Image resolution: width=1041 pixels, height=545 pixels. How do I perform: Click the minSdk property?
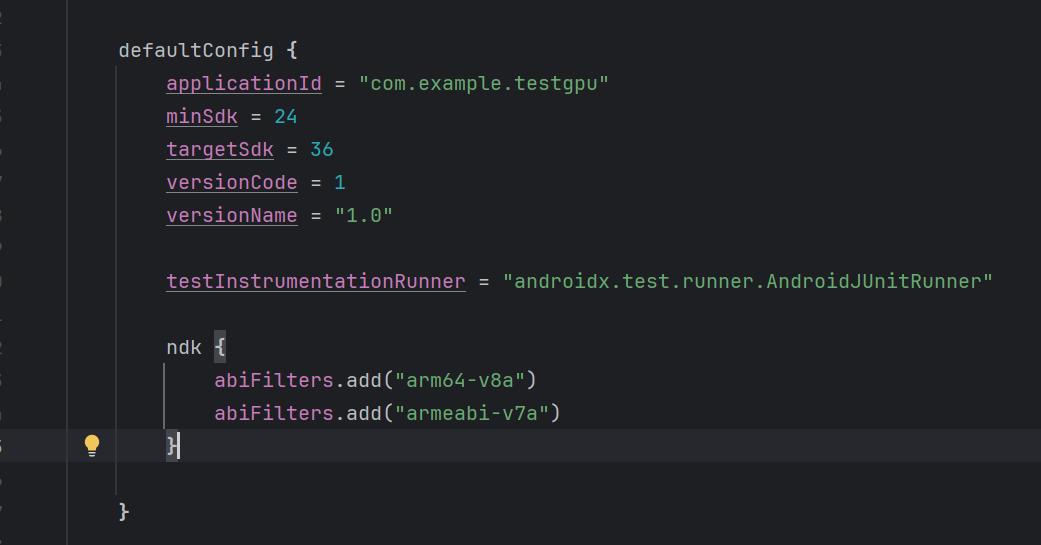pos(202,117)
